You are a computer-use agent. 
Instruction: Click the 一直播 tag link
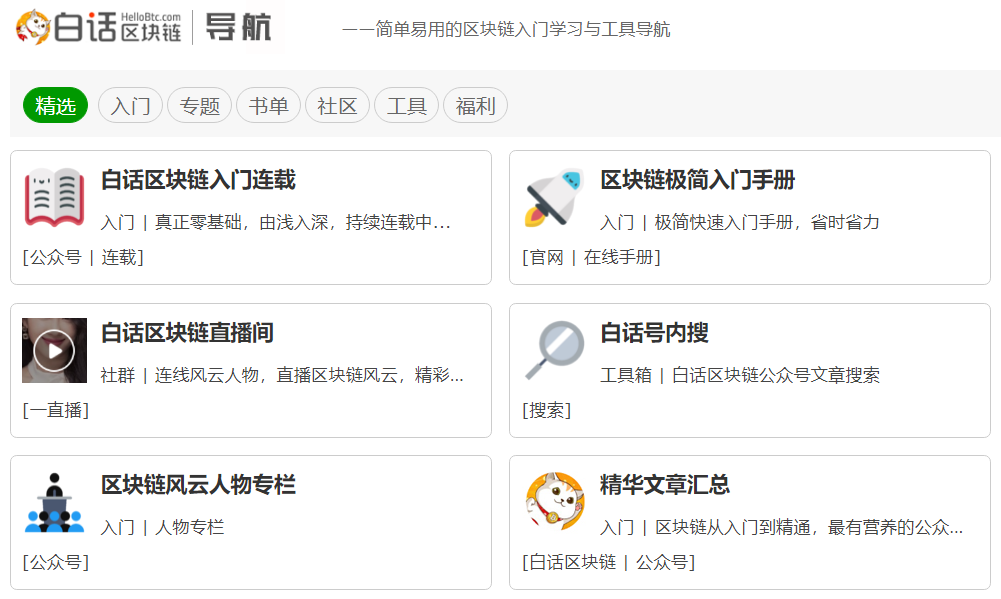pos(56,410)
